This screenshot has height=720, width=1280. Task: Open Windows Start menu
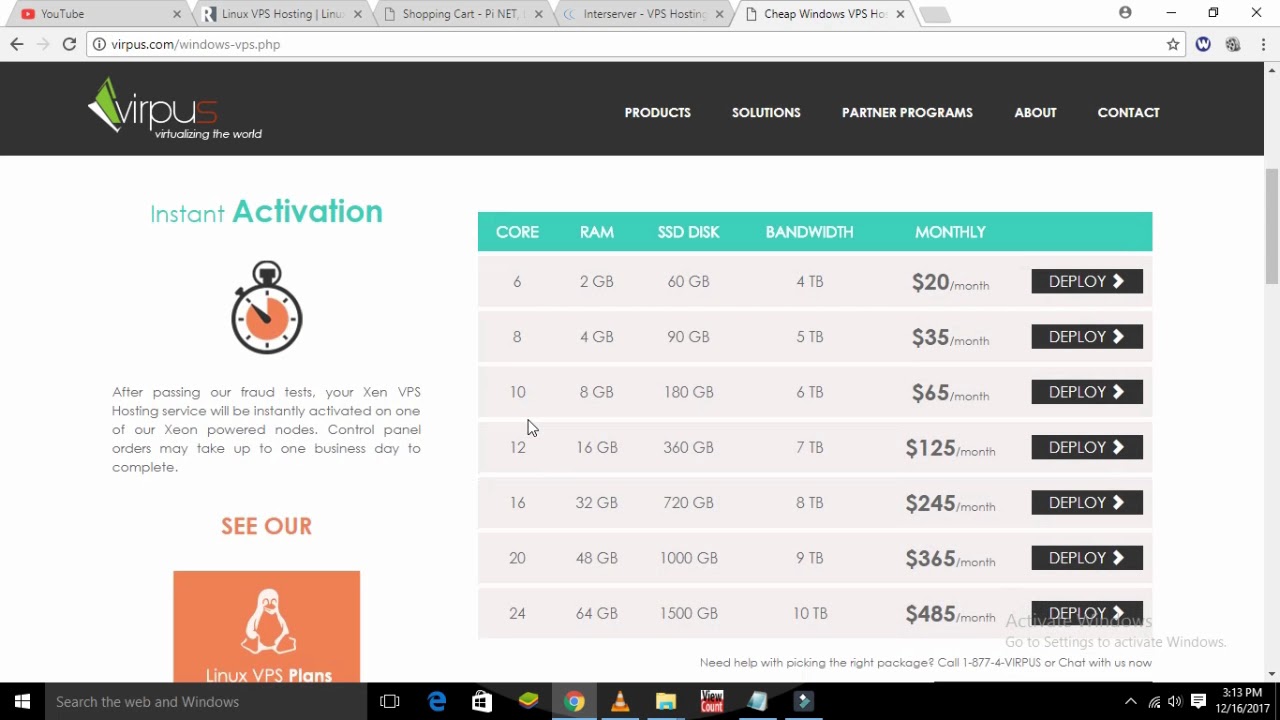pyautogui.click(x=22, y=701)
